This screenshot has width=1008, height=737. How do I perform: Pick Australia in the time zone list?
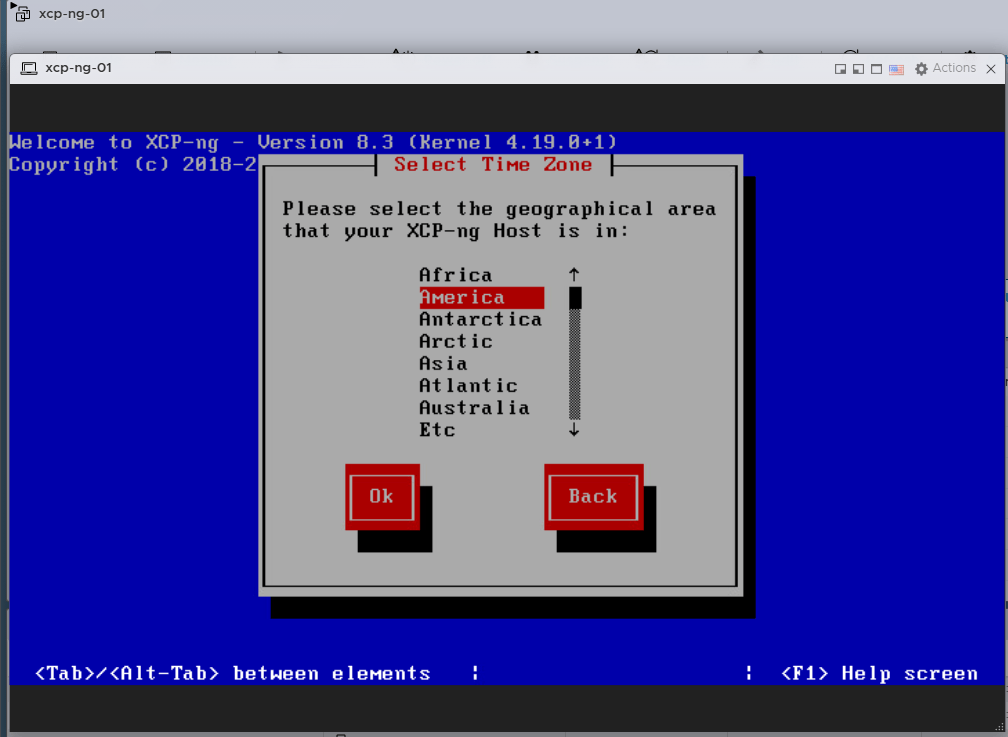474,407
